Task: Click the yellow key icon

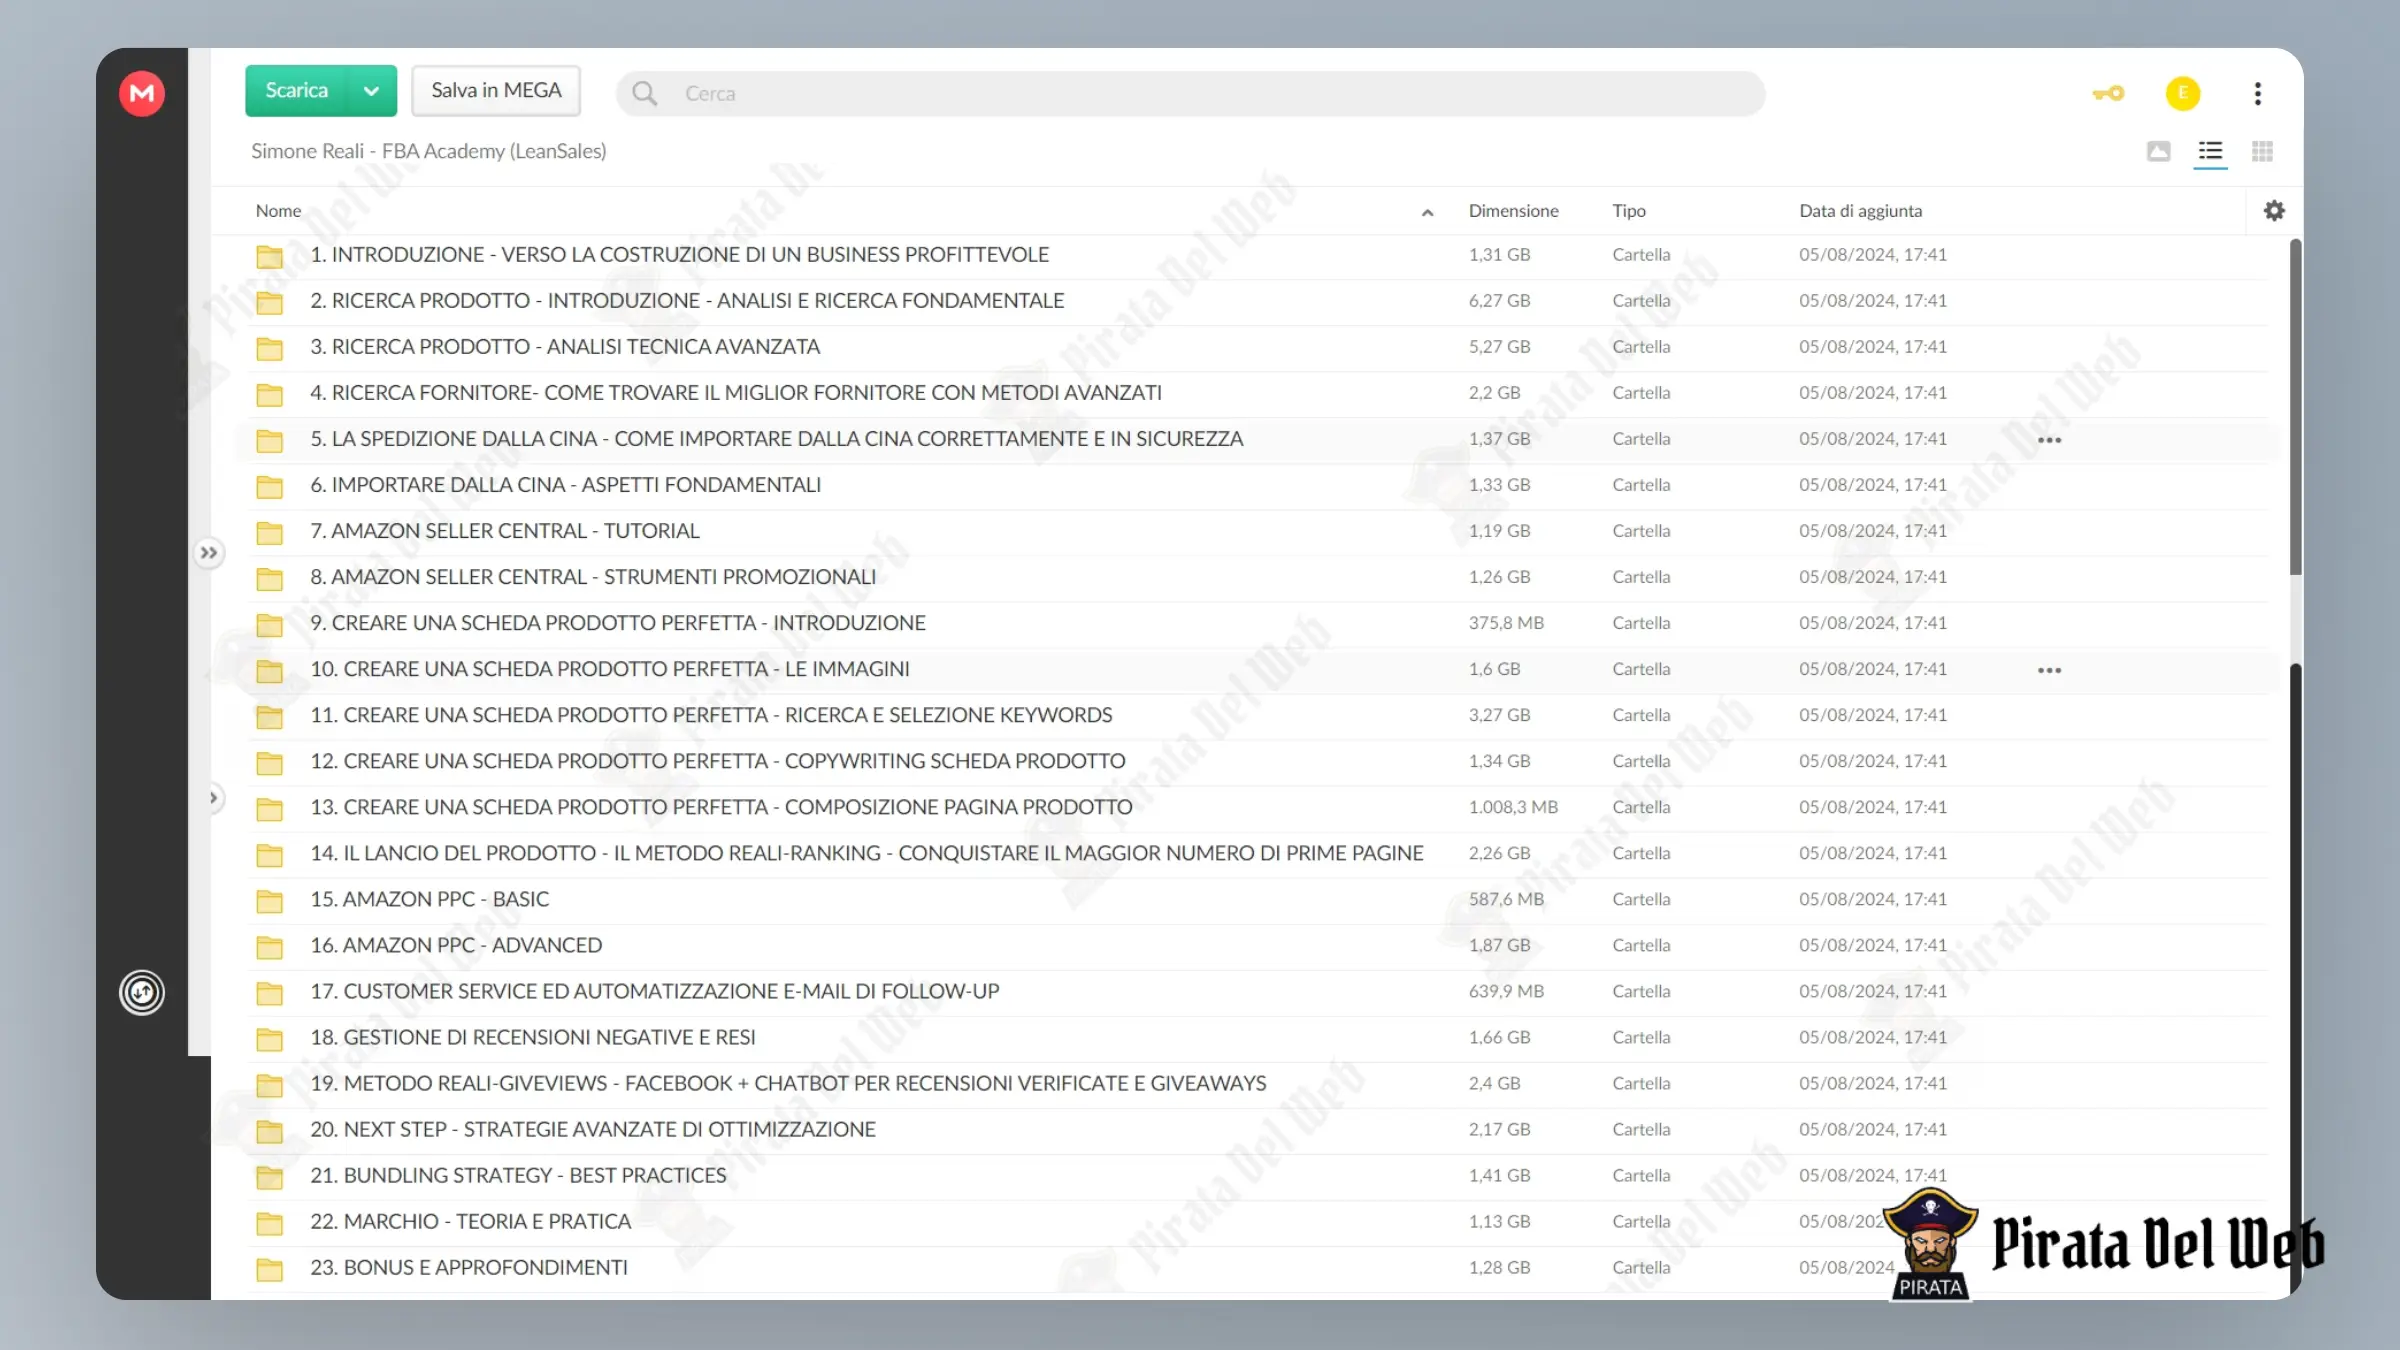Action: [x=2108, y=93]
